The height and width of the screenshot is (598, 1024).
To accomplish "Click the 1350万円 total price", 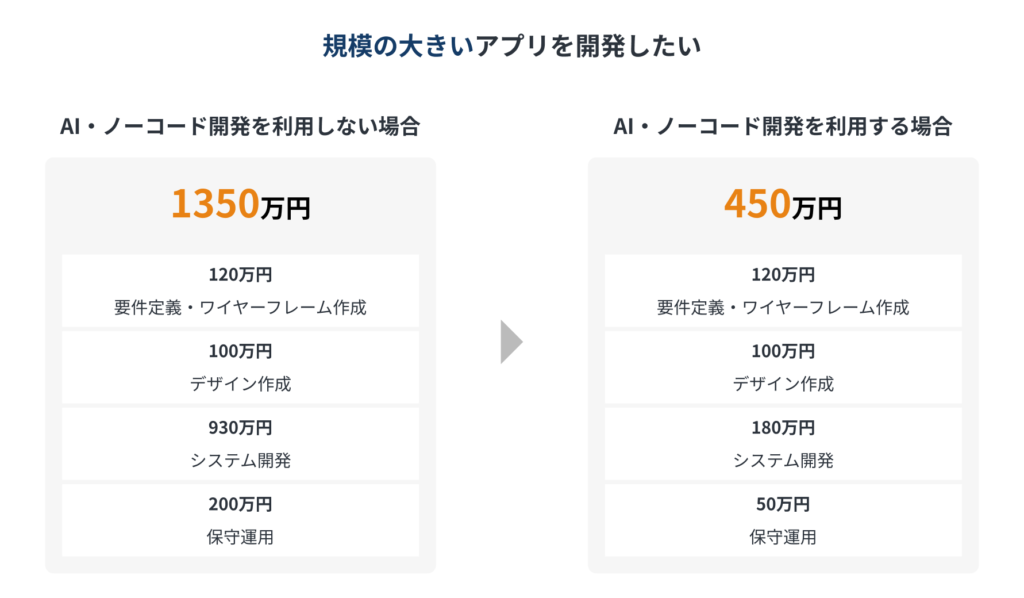I will pyautogui.click(x=240, y=205).
